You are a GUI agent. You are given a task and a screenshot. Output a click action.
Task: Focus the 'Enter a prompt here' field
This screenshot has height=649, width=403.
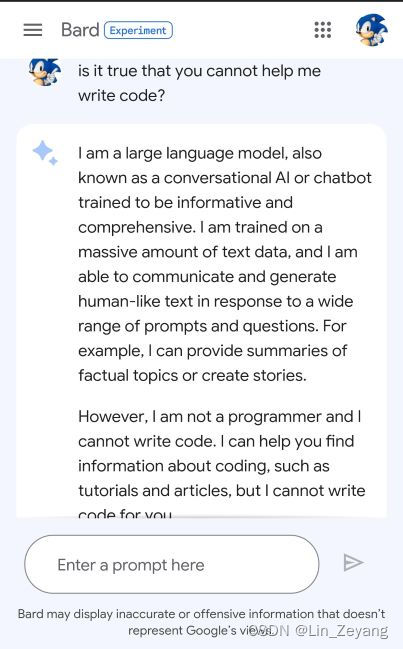tap(172, 564)
